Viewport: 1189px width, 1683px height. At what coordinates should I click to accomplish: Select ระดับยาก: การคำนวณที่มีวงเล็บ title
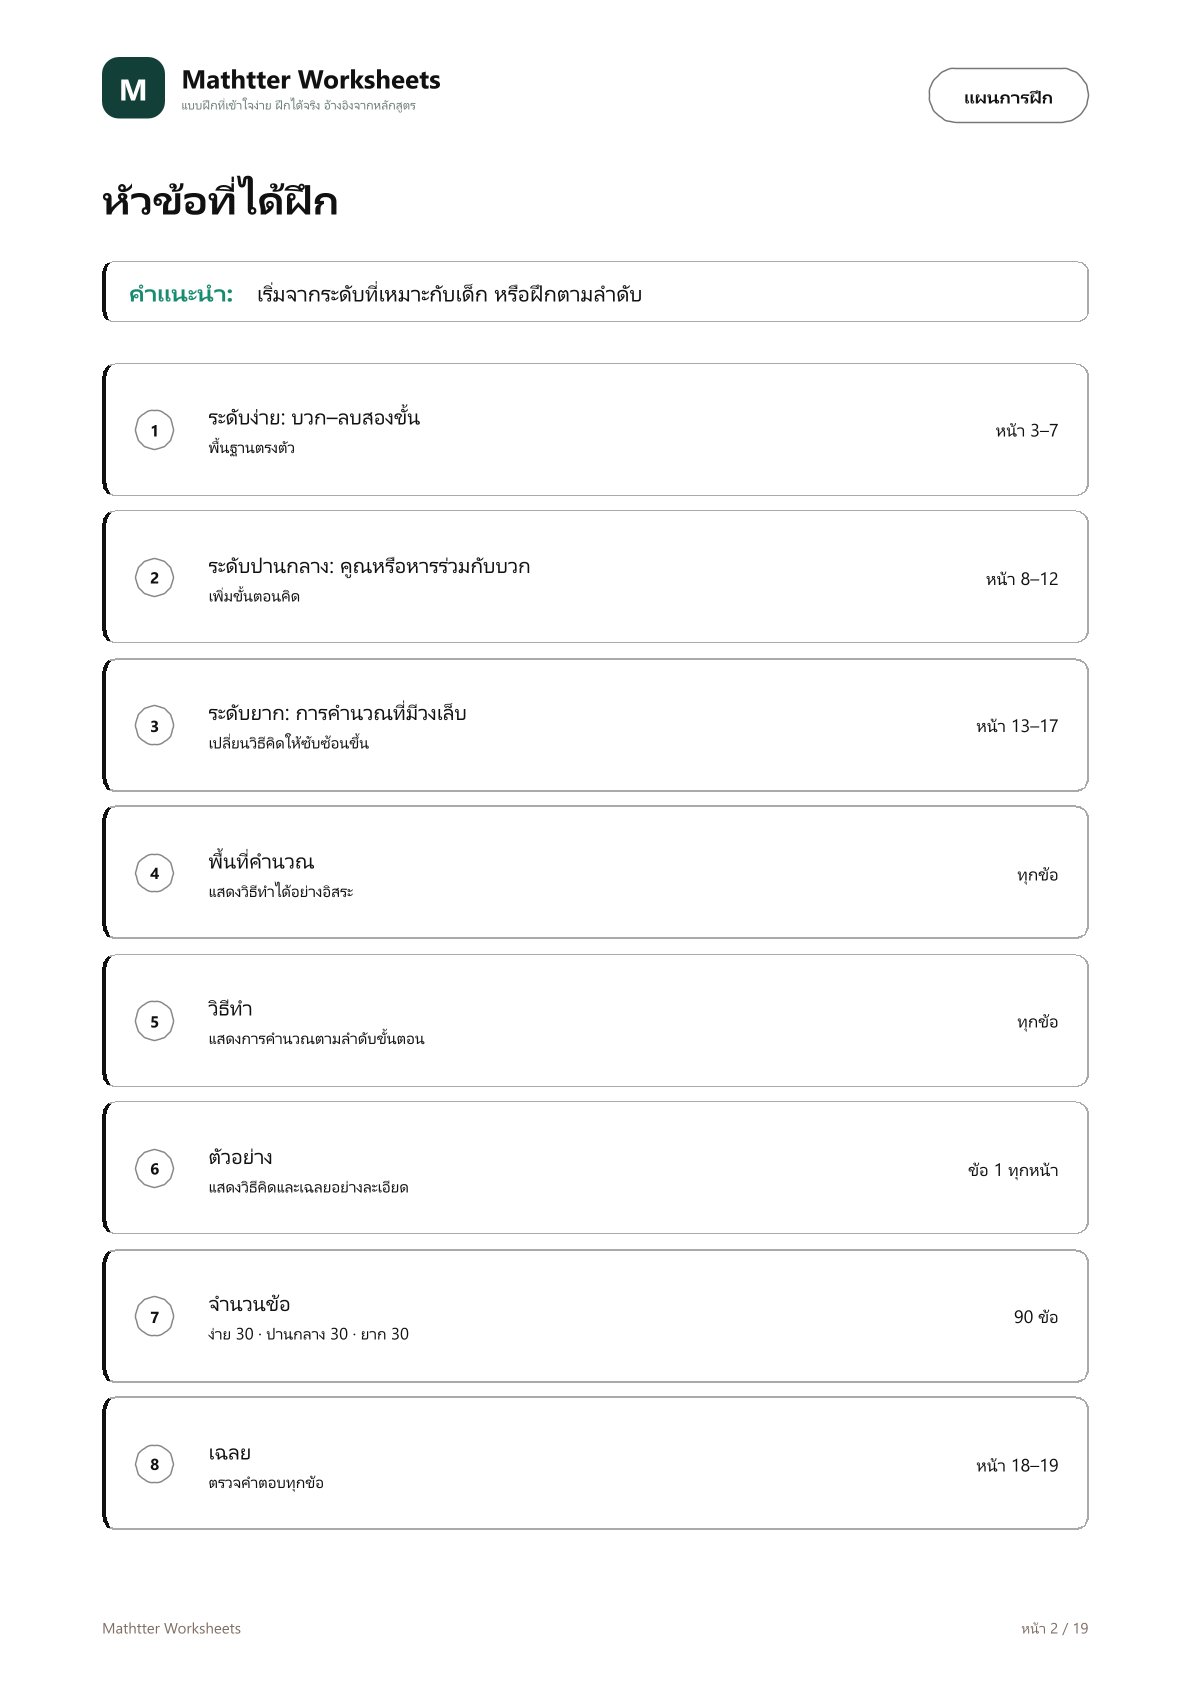pos(337,713)
